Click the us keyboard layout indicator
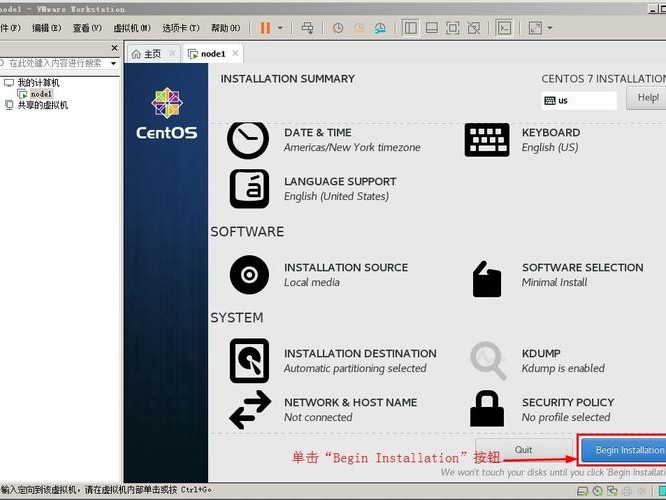This screenshot has width=666, height=500. pos(579,101)
